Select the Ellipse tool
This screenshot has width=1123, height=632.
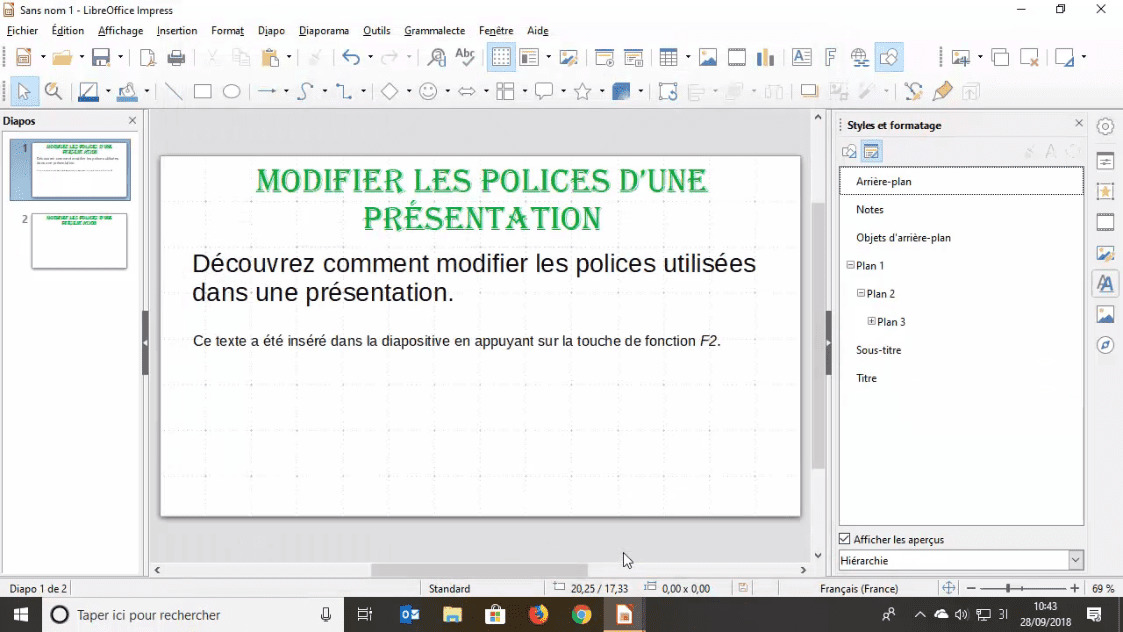231,92
